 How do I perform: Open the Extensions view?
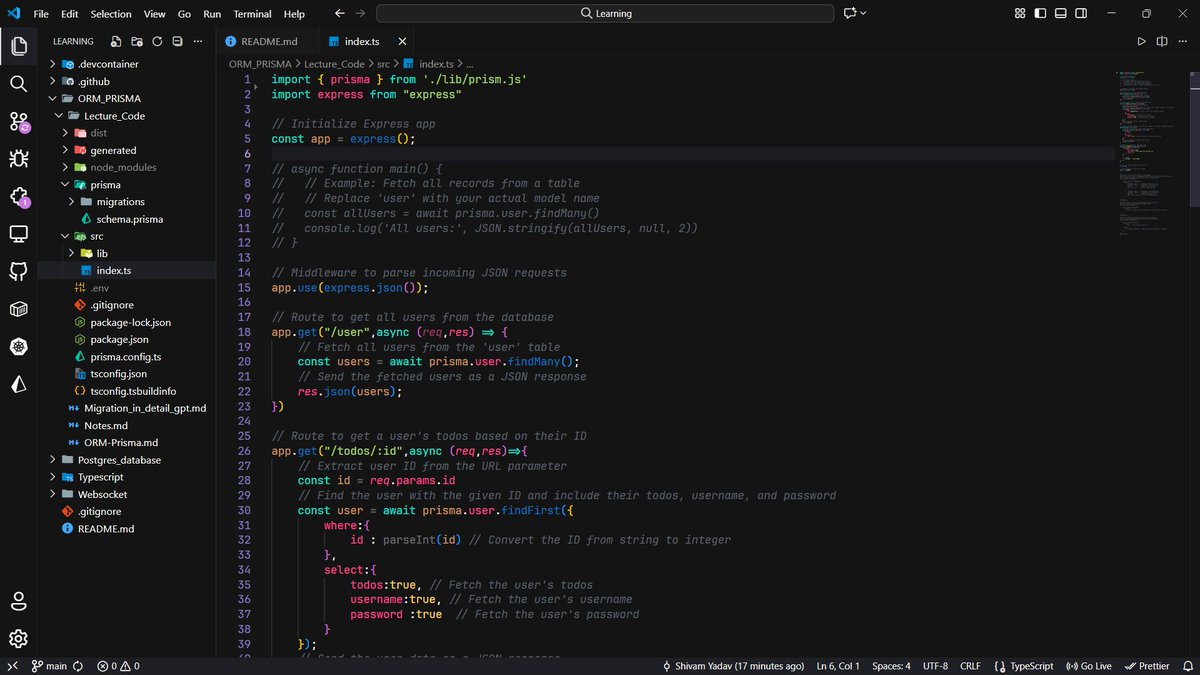[x=18, y=196]
